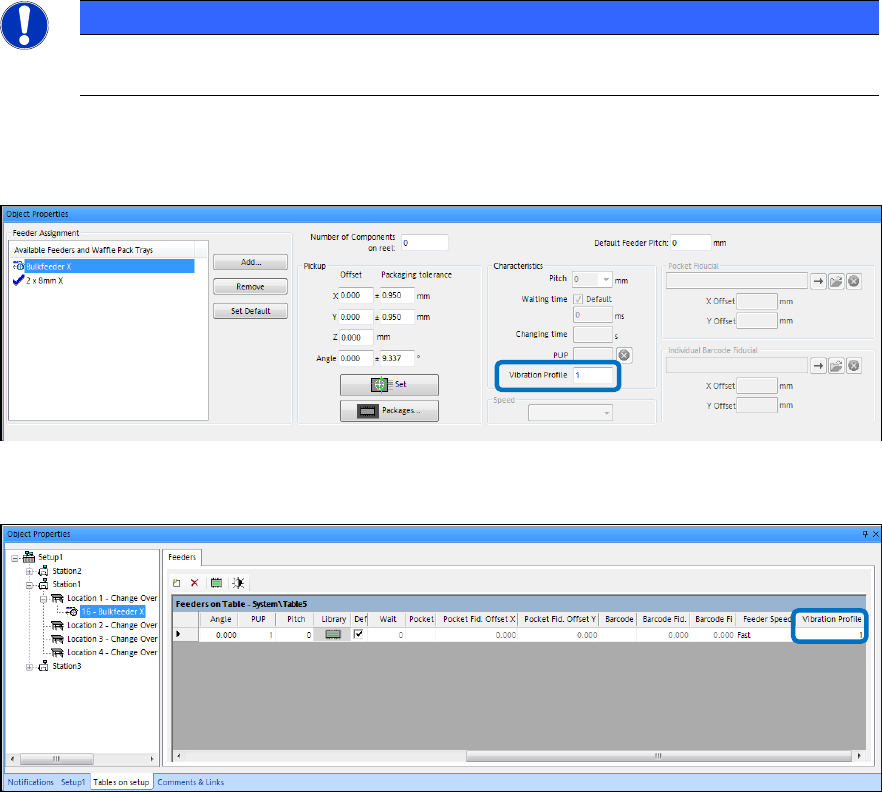Collapse the Station1 tree node
Screen dimensions: 882x792
pyautogui.click(x=31, y=584)
